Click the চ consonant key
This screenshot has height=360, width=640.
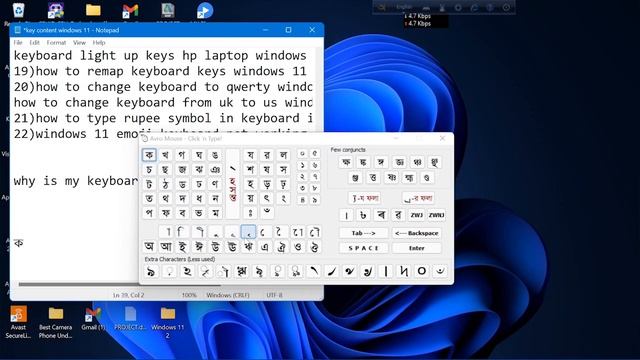pos(149,169)
